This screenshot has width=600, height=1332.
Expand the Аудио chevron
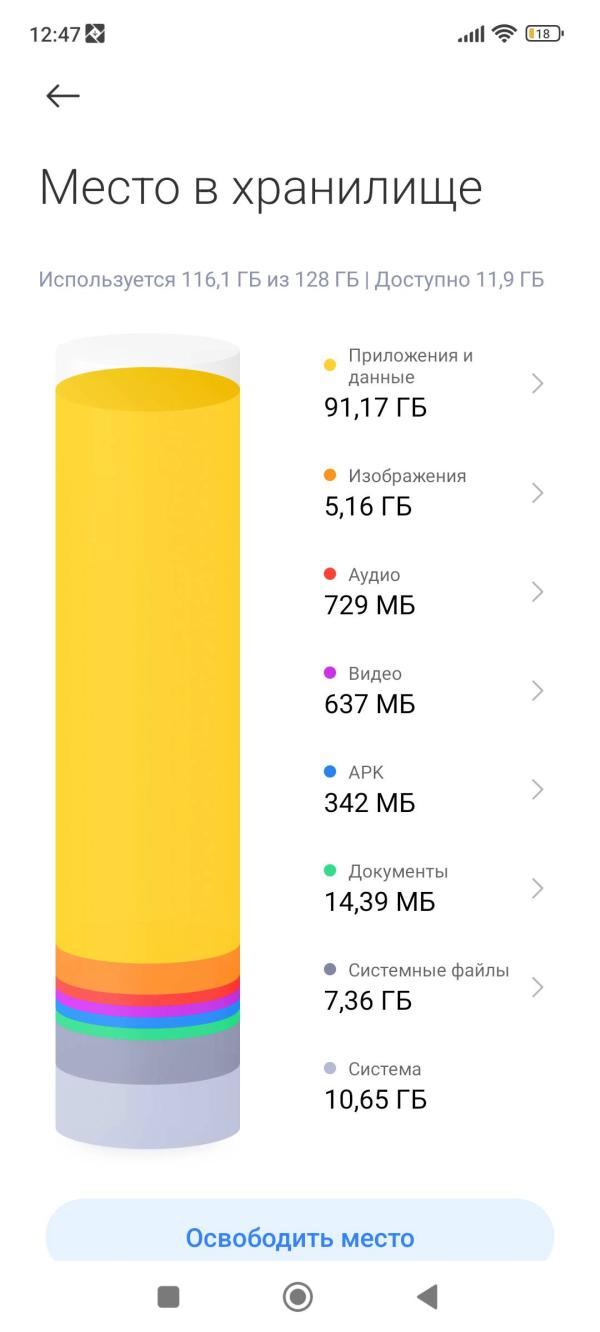click(537, 591)
